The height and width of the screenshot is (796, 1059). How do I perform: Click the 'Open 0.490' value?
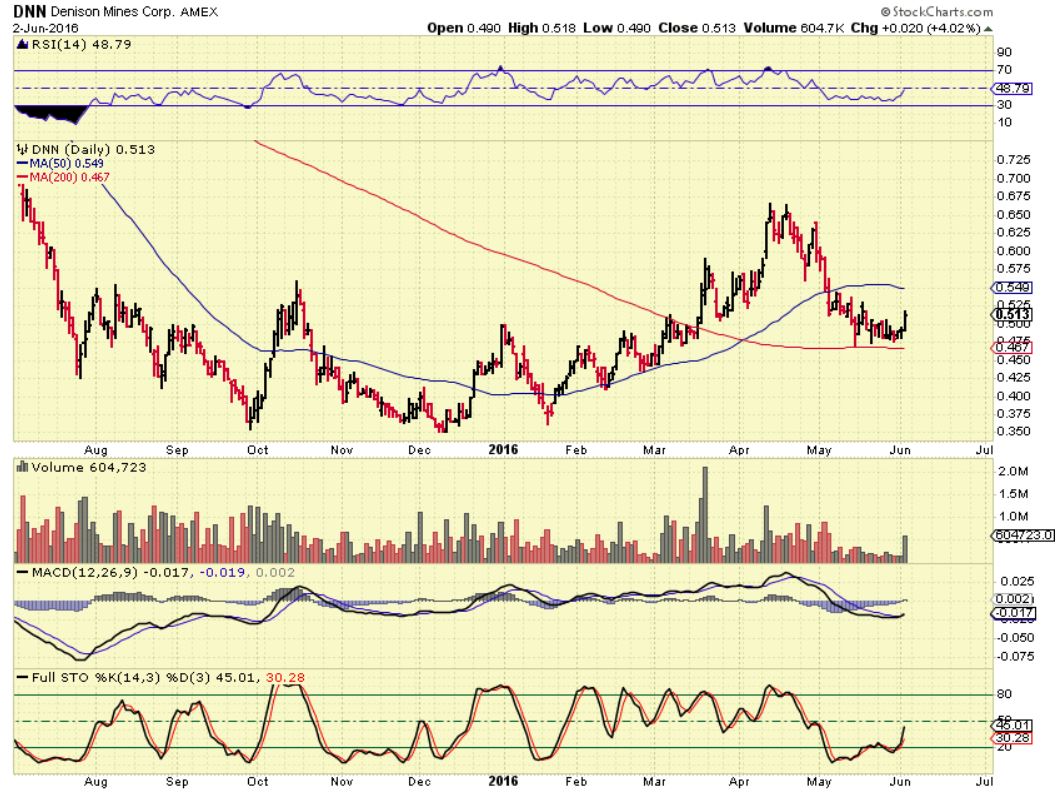(x=463, y=28)
